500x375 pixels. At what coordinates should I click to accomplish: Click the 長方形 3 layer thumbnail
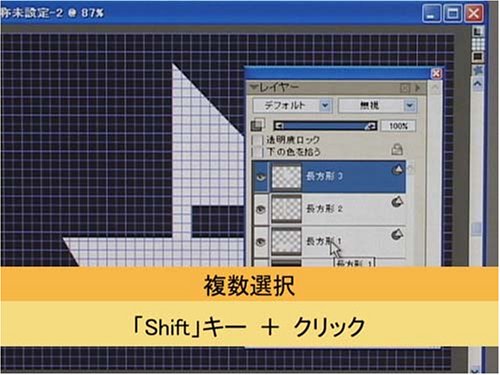click(x=286, y=177)
